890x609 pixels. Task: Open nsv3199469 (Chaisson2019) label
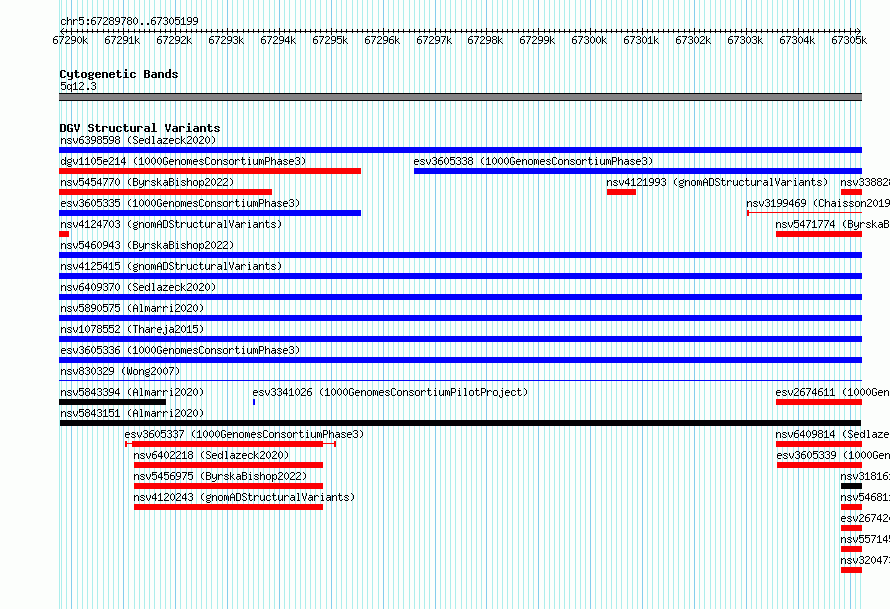818,203
